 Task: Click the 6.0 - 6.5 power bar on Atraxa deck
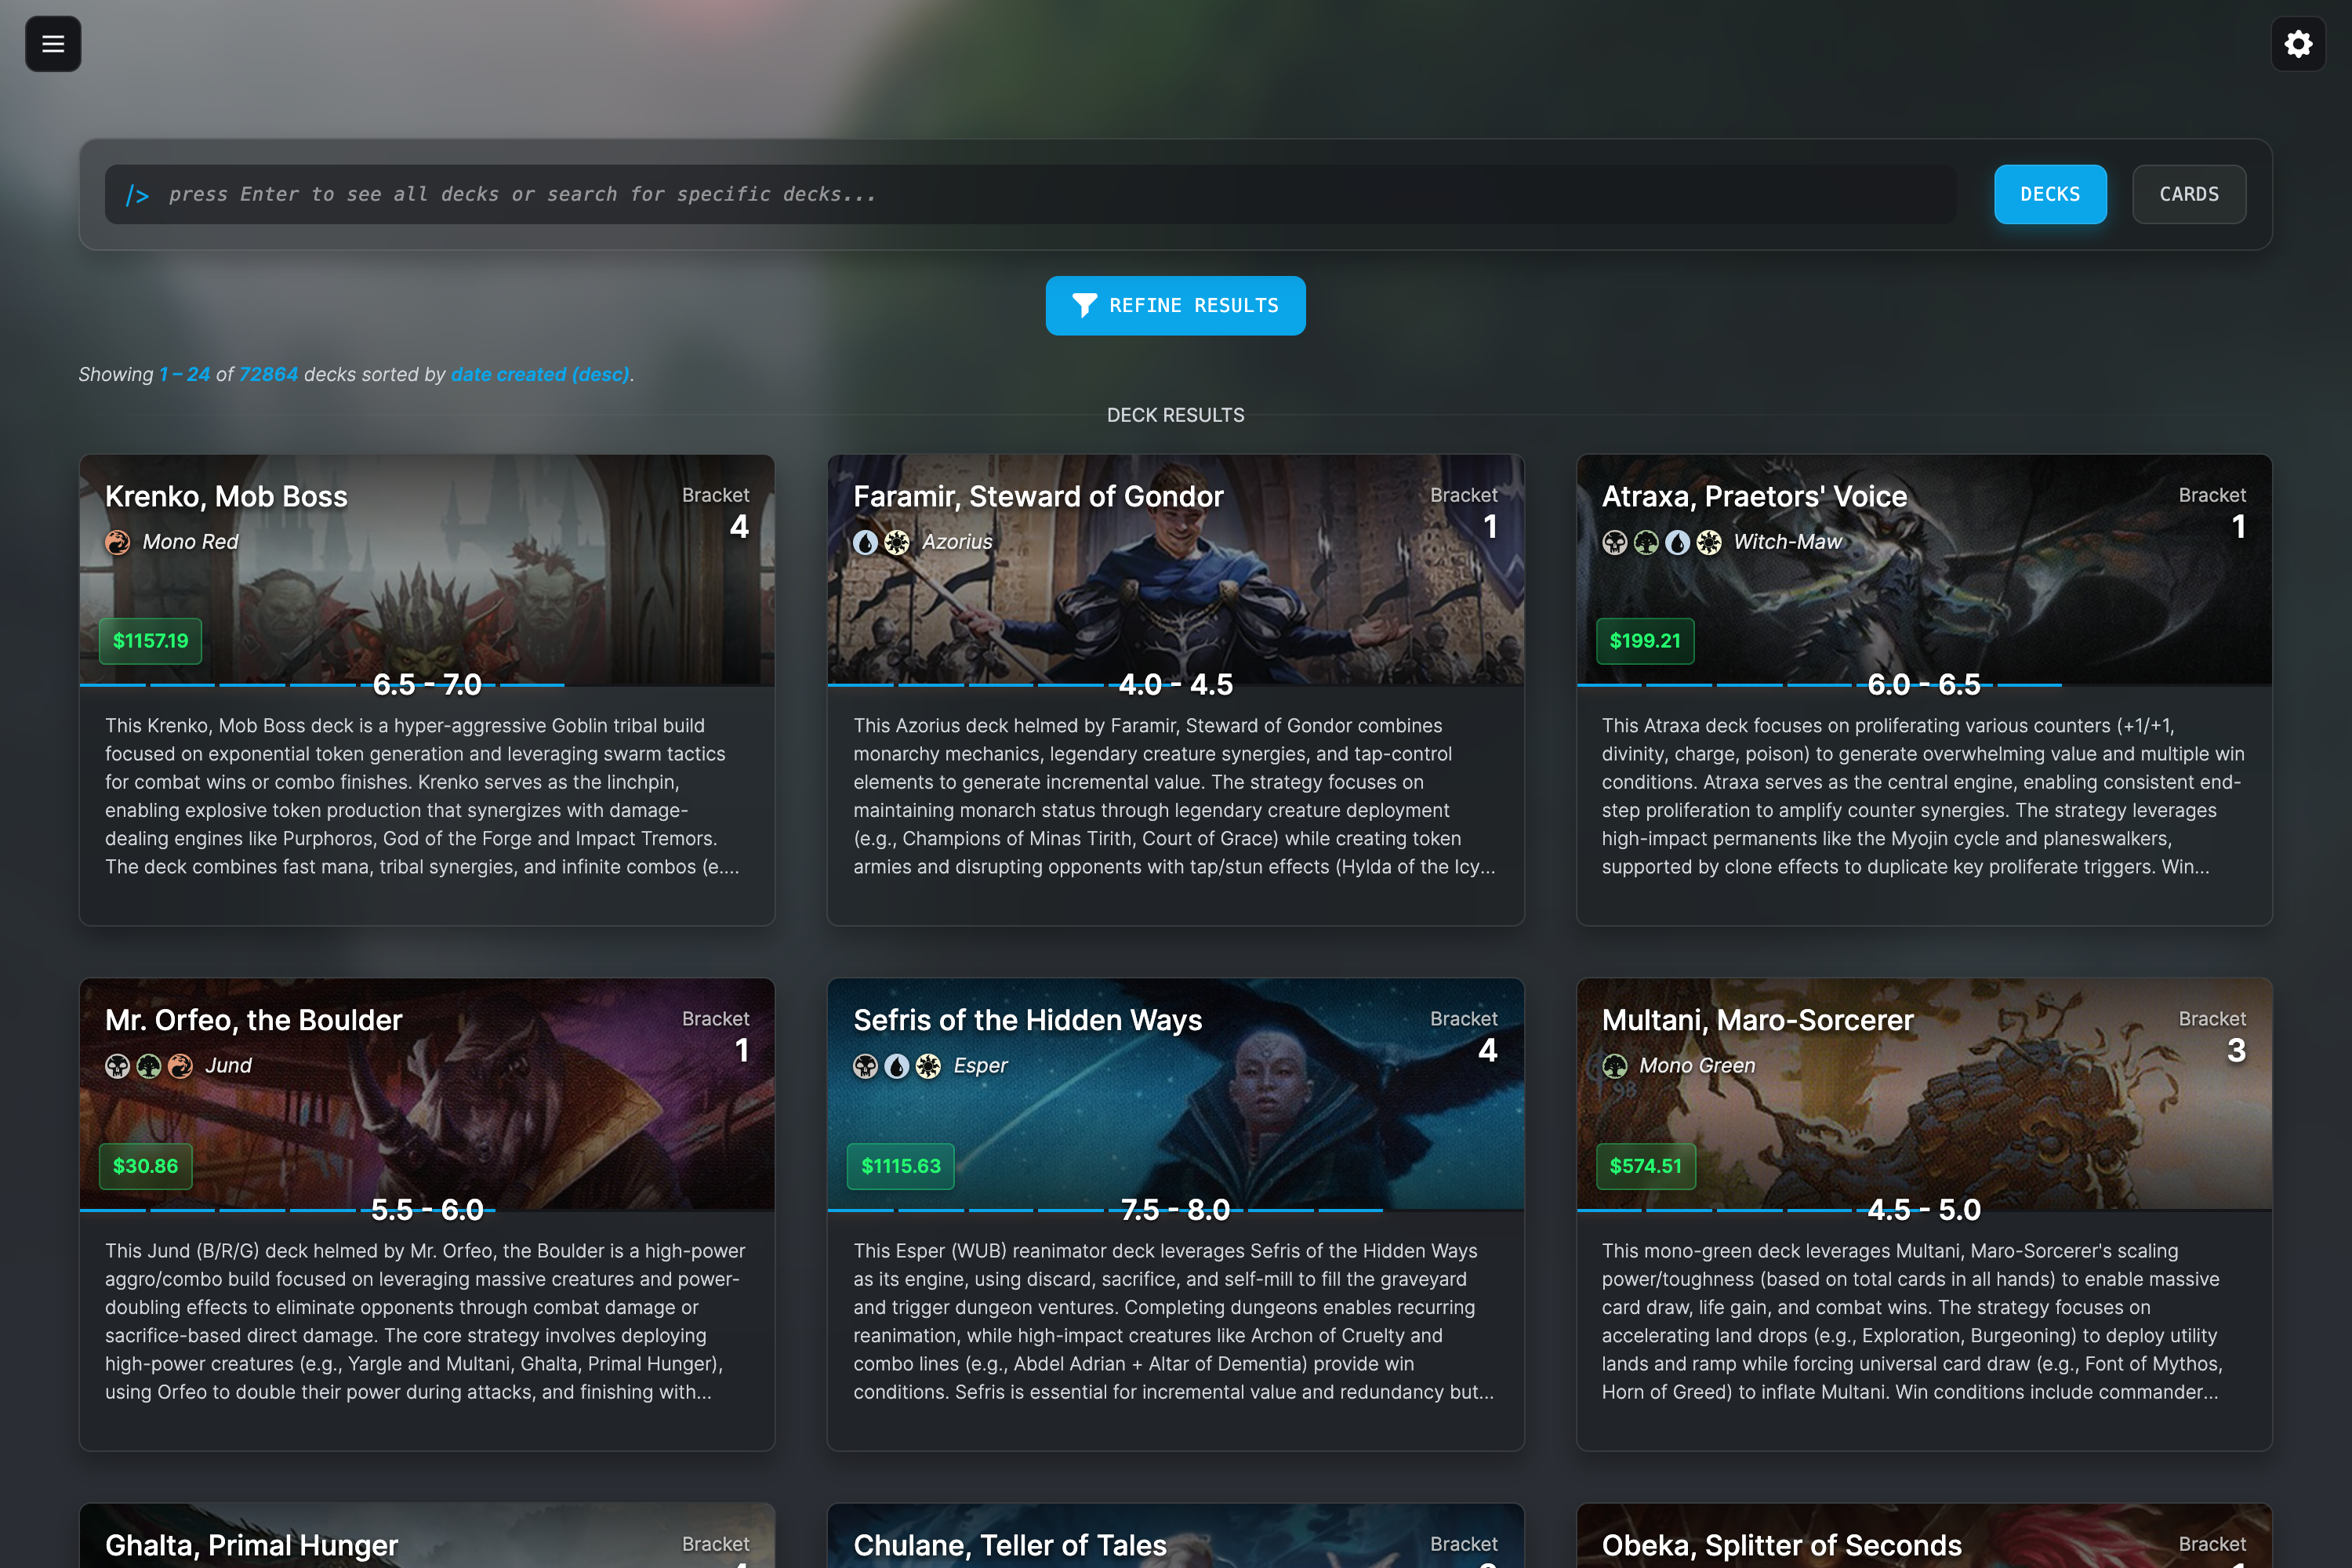click(x=1924, y=685)
